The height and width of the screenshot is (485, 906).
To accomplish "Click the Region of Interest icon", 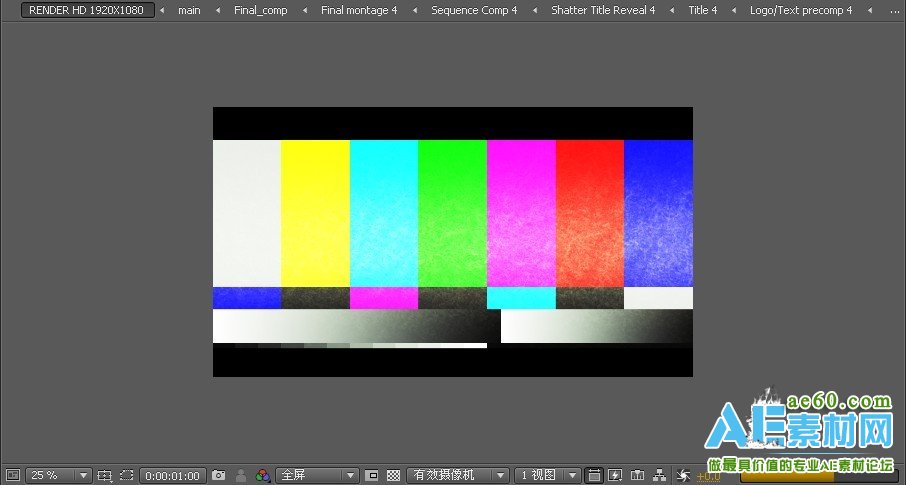I will 371,475.
